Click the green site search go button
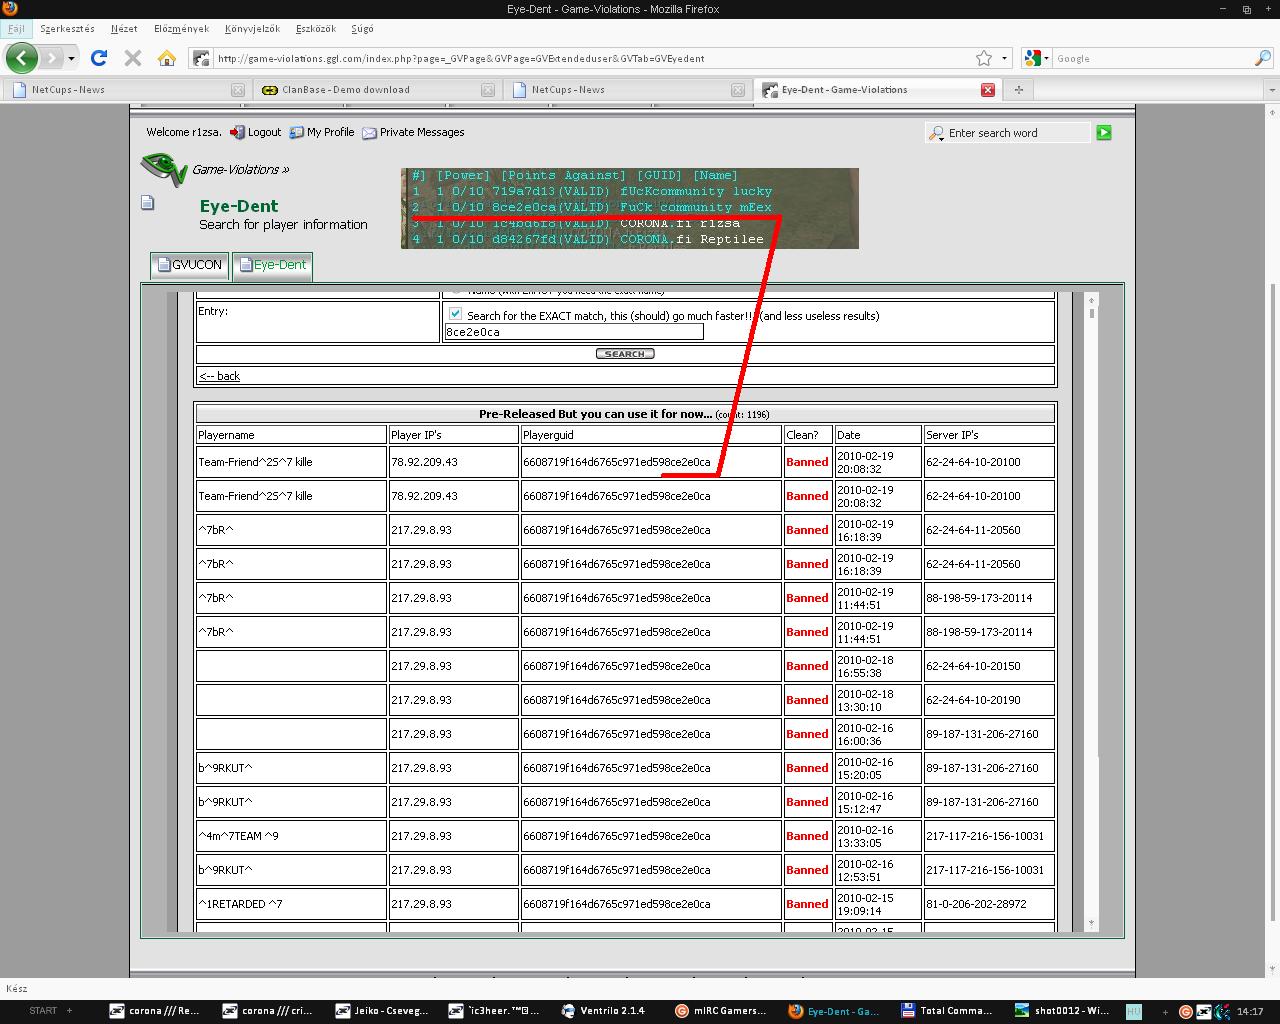This screenshot has height=1024, width=1280. point(1104,133)
